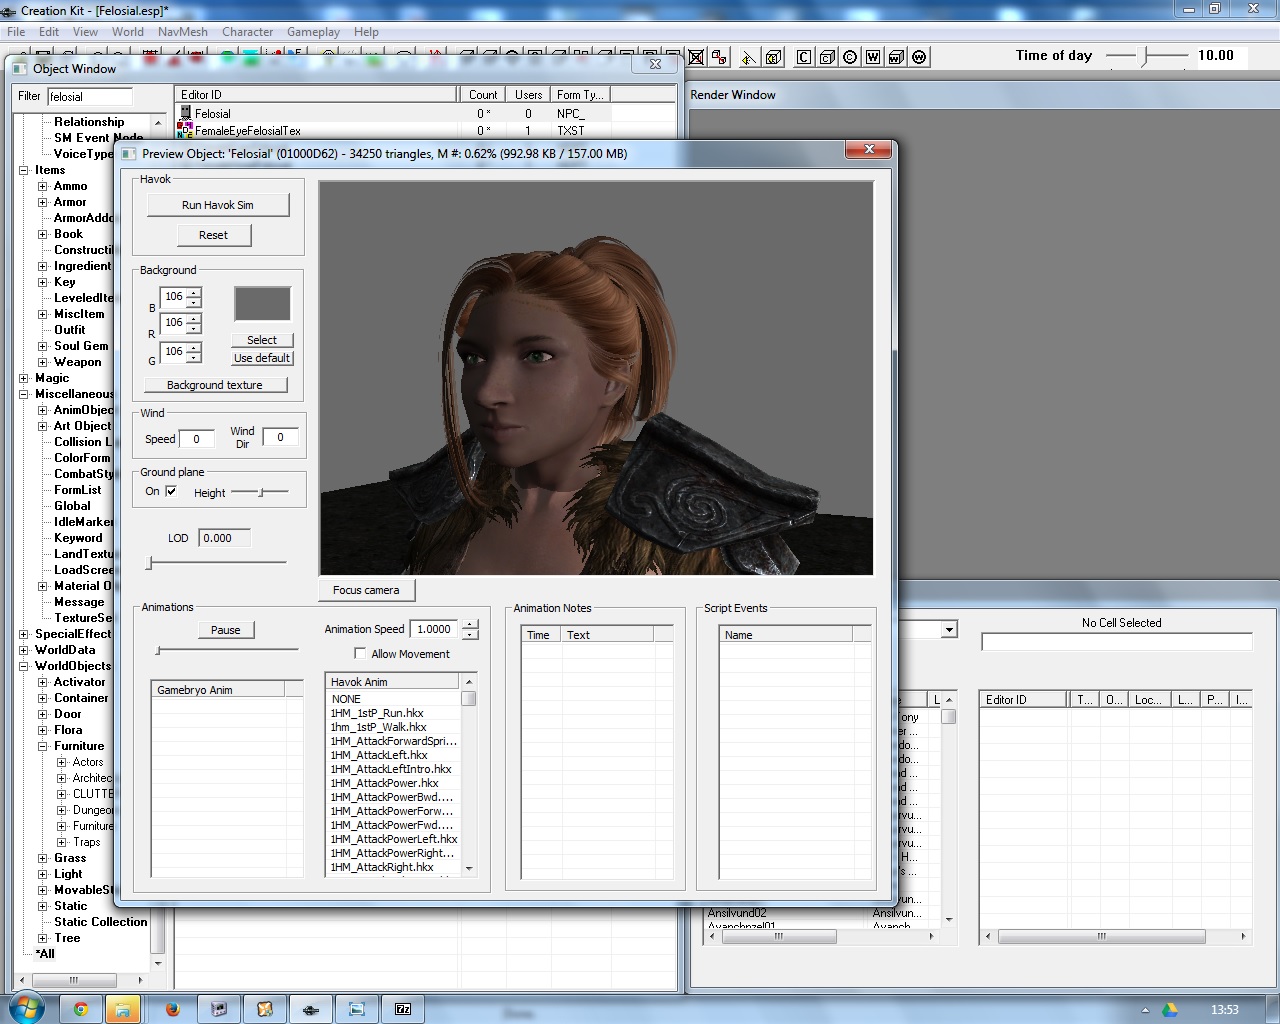Click the Focus camera button
The height and width of the screenshot is (1024, 1280).
click(366, 590)
